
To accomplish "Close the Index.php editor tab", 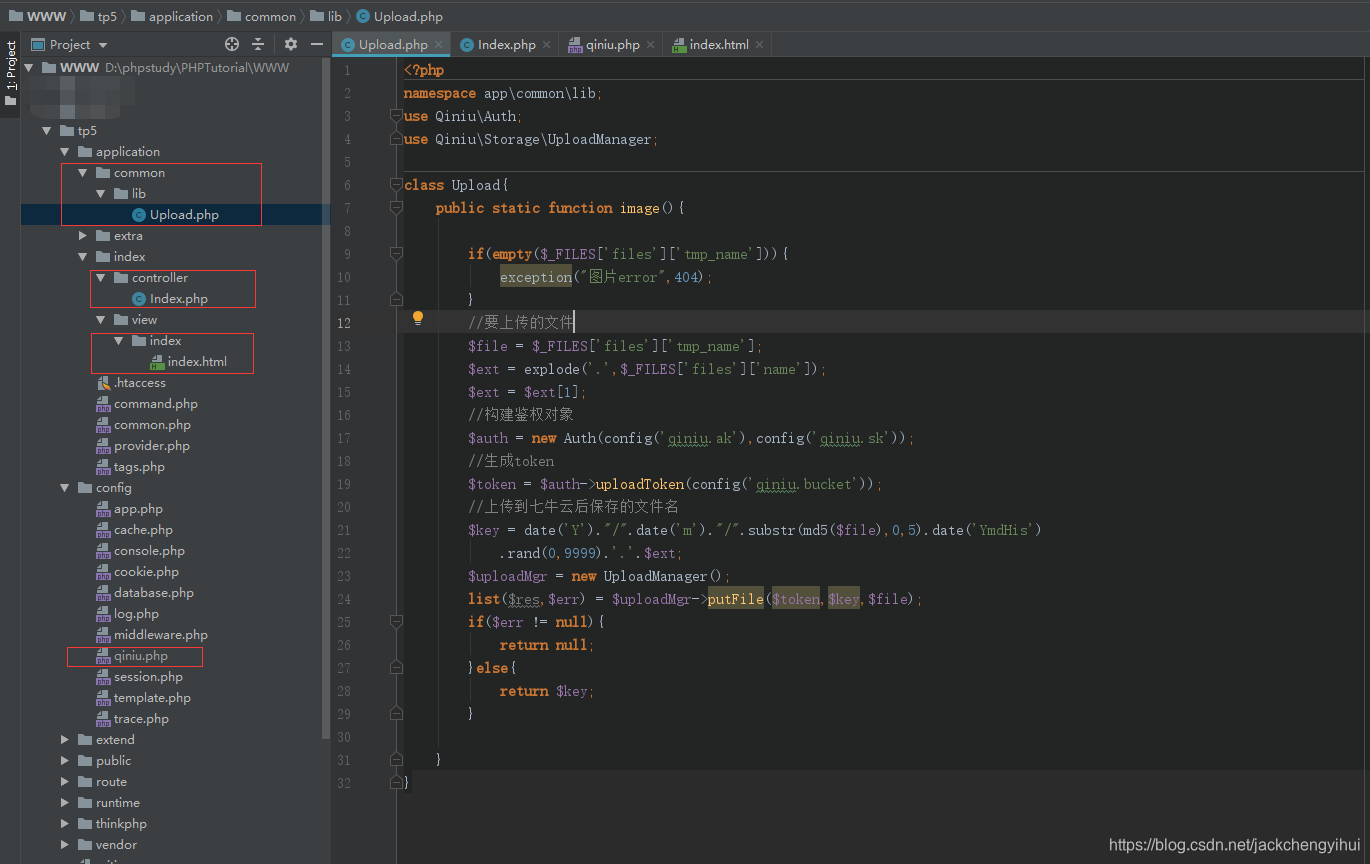I will tap(547, 45).
